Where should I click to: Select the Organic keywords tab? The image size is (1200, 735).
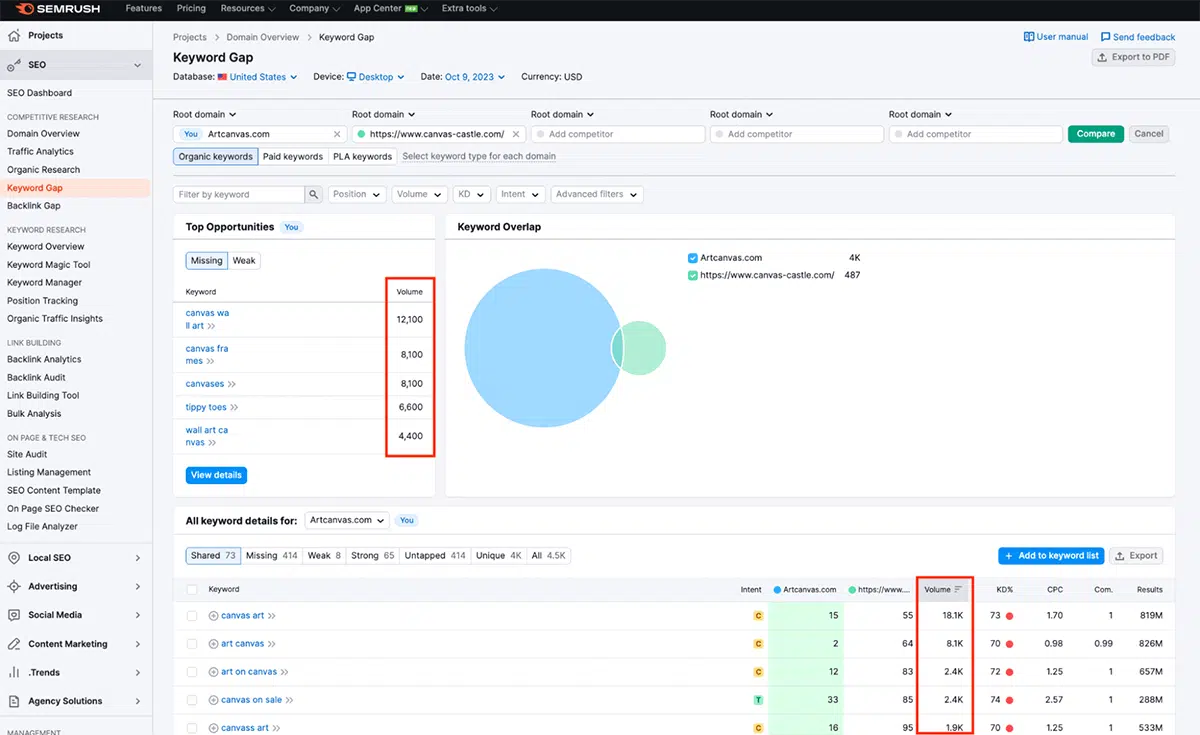pos(215,156)
